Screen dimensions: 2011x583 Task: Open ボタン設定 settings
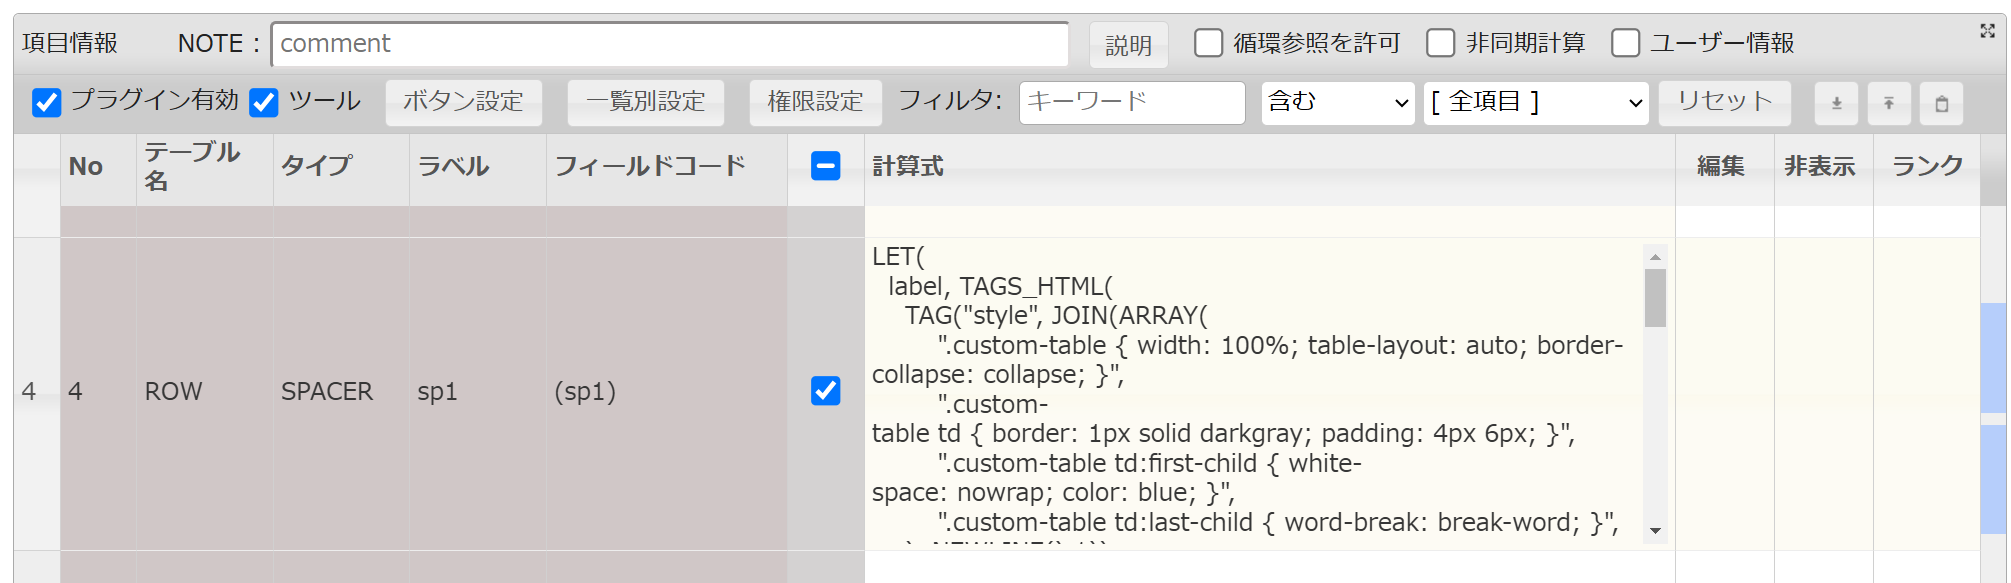click(463, 102)
